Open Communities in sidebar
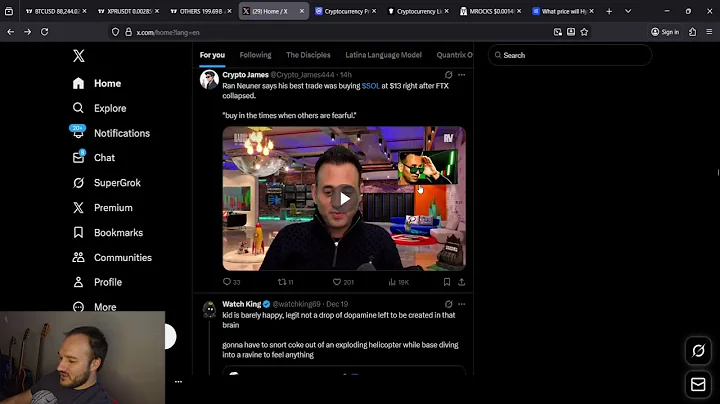The width and height of the screenshot is (720, 404). point(112,258)
